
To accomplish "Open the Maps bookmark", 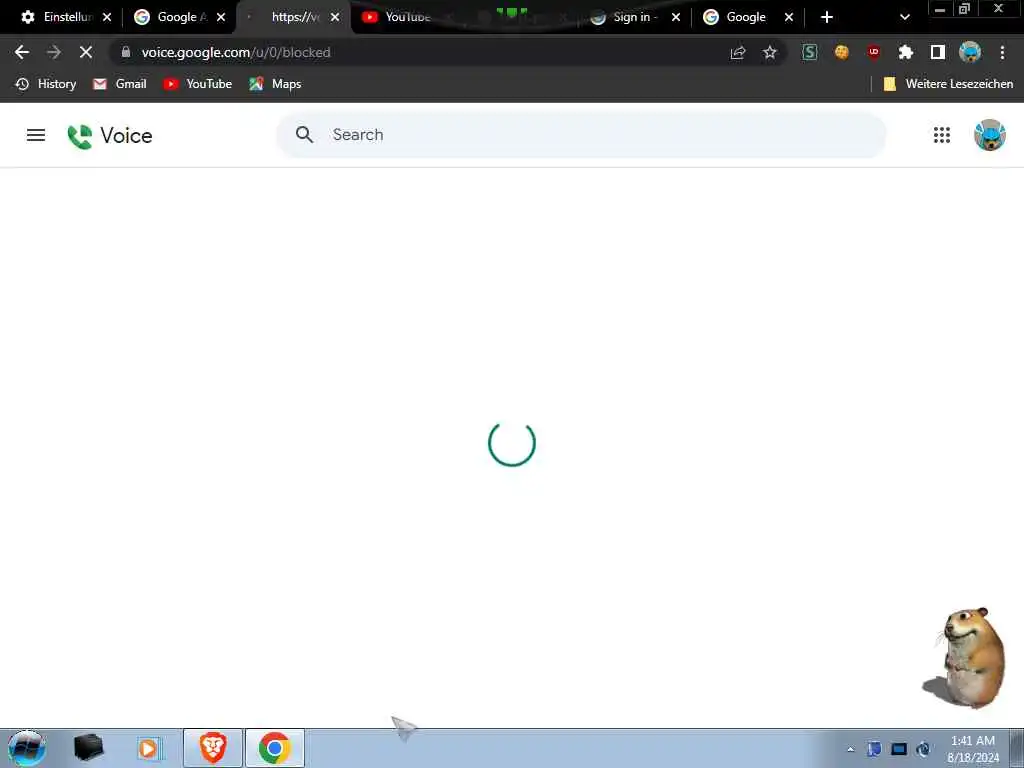I will (275, 84).
